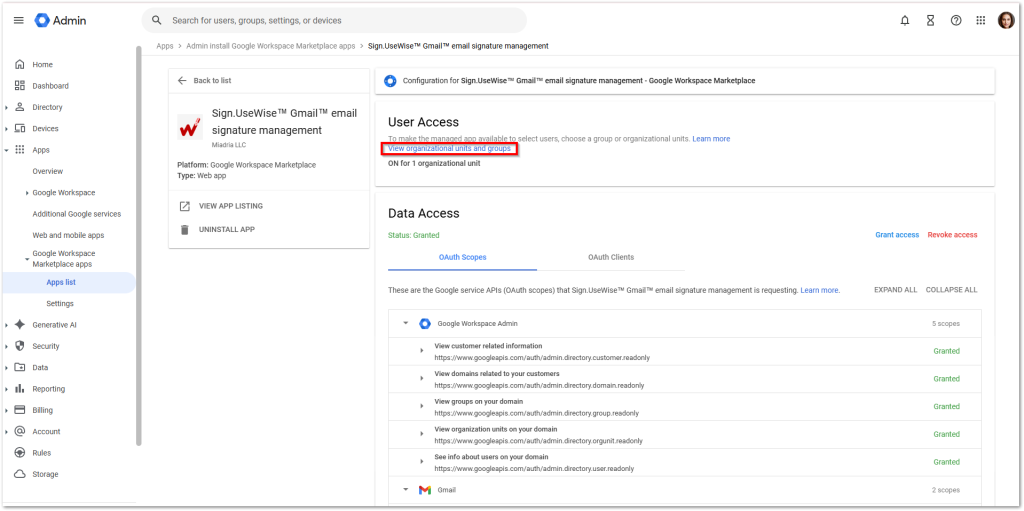Click the notifications bell icon
Screen dimensions: 1024x511
tap(904, 20)
